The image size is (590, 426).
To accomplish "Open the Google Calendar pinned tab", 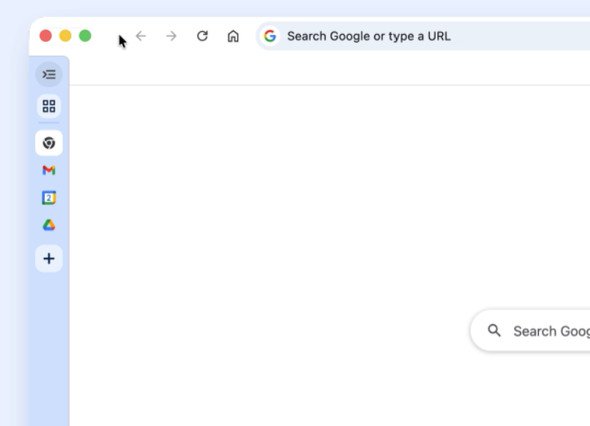I will (49, 198).
